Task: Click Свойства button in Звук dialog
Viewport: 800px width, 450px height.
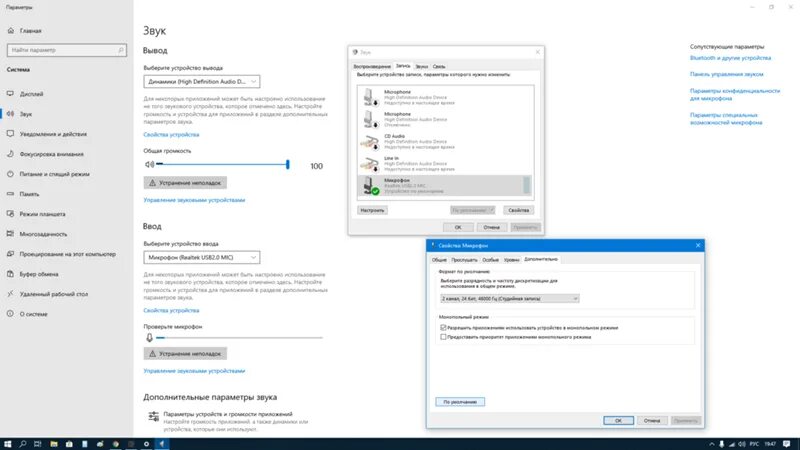Action: click(x=518, y=210)
